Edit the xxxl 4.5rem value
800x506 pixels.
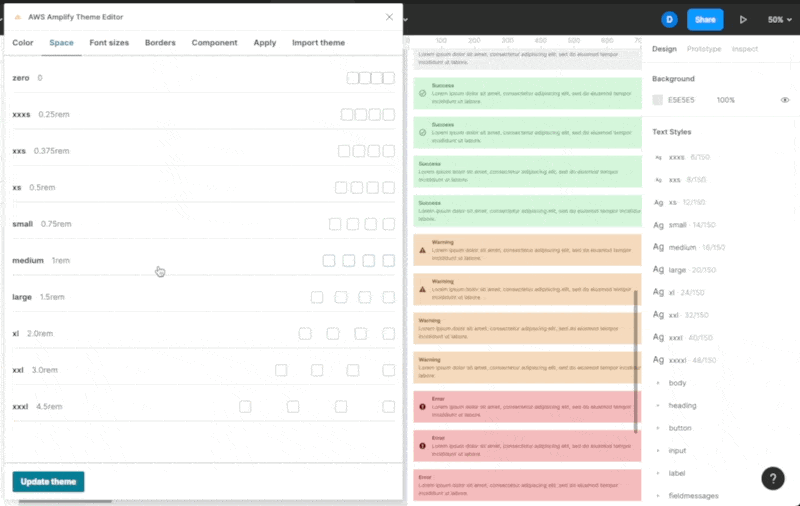coord(49,407)
